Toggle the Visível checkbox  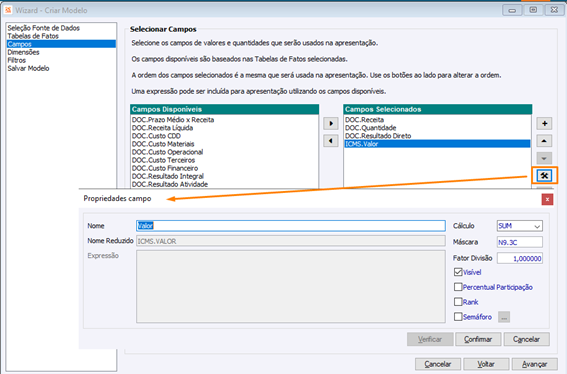point(458,272)
